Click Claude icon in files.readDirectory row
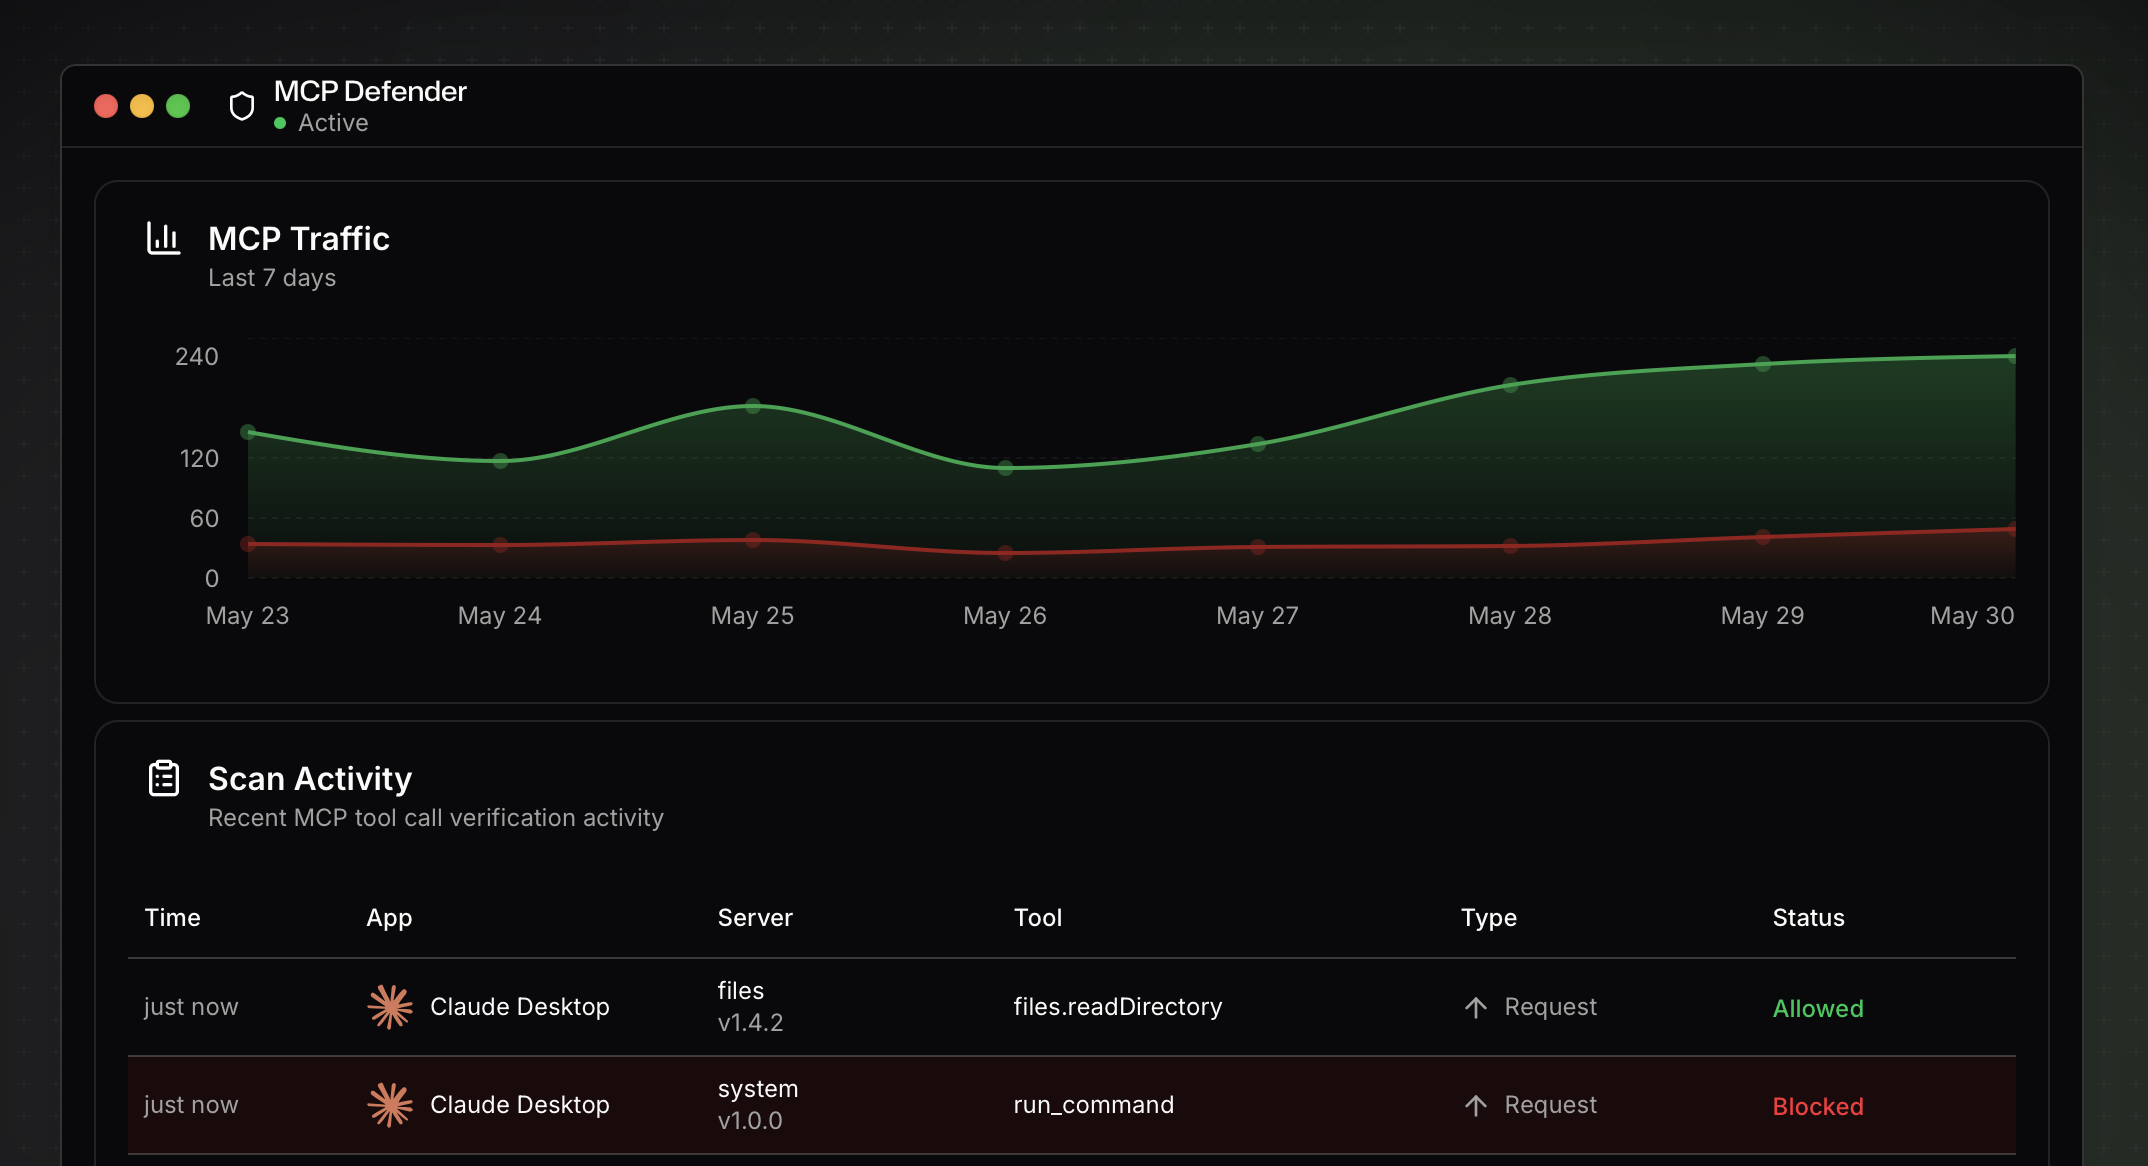Image resolution: width=2148 pixels, height=1166 pixels. (x=390, y=1006)
